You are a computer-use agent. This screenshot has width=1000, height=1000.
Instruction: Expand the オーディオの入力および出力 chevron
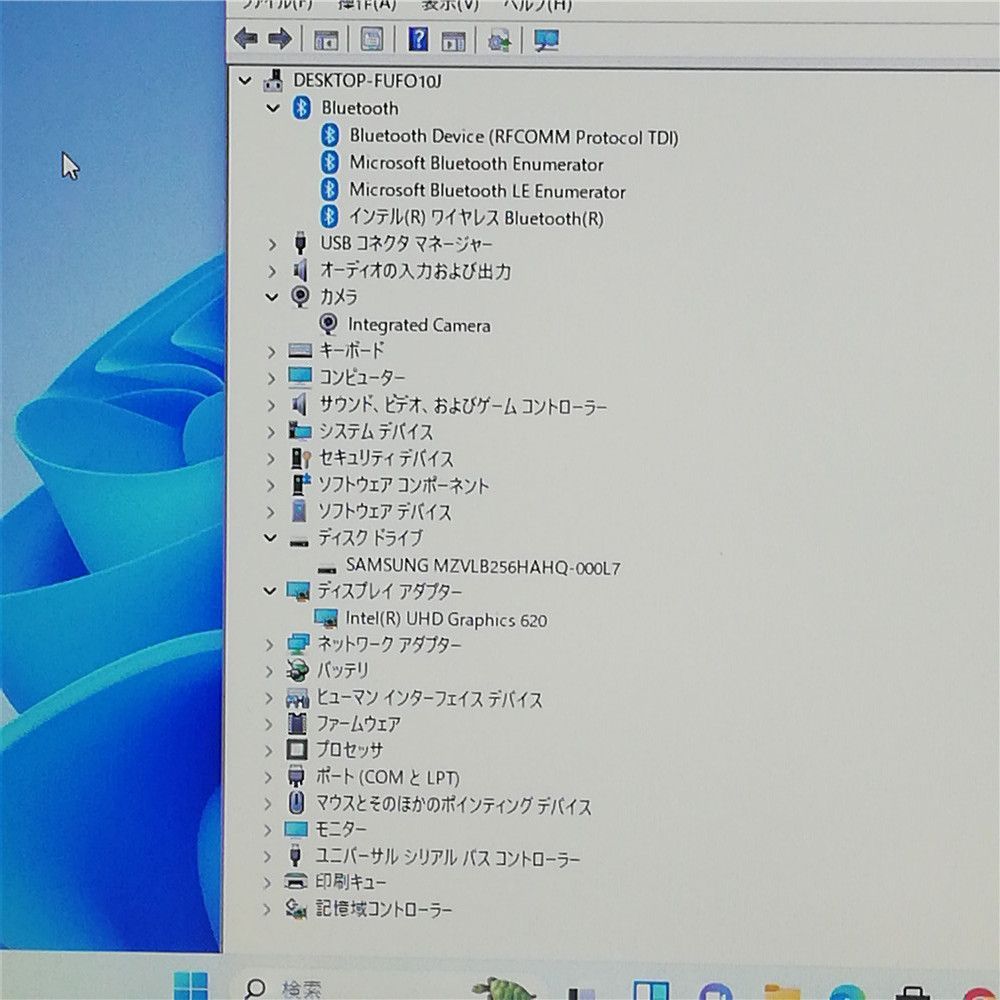272,271
